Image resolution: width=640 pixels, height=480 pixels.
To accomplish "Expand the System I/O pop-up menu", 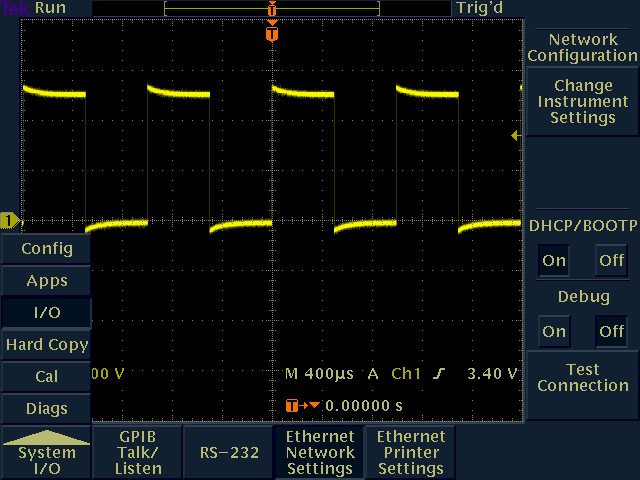I will click(x=45, y=453).
